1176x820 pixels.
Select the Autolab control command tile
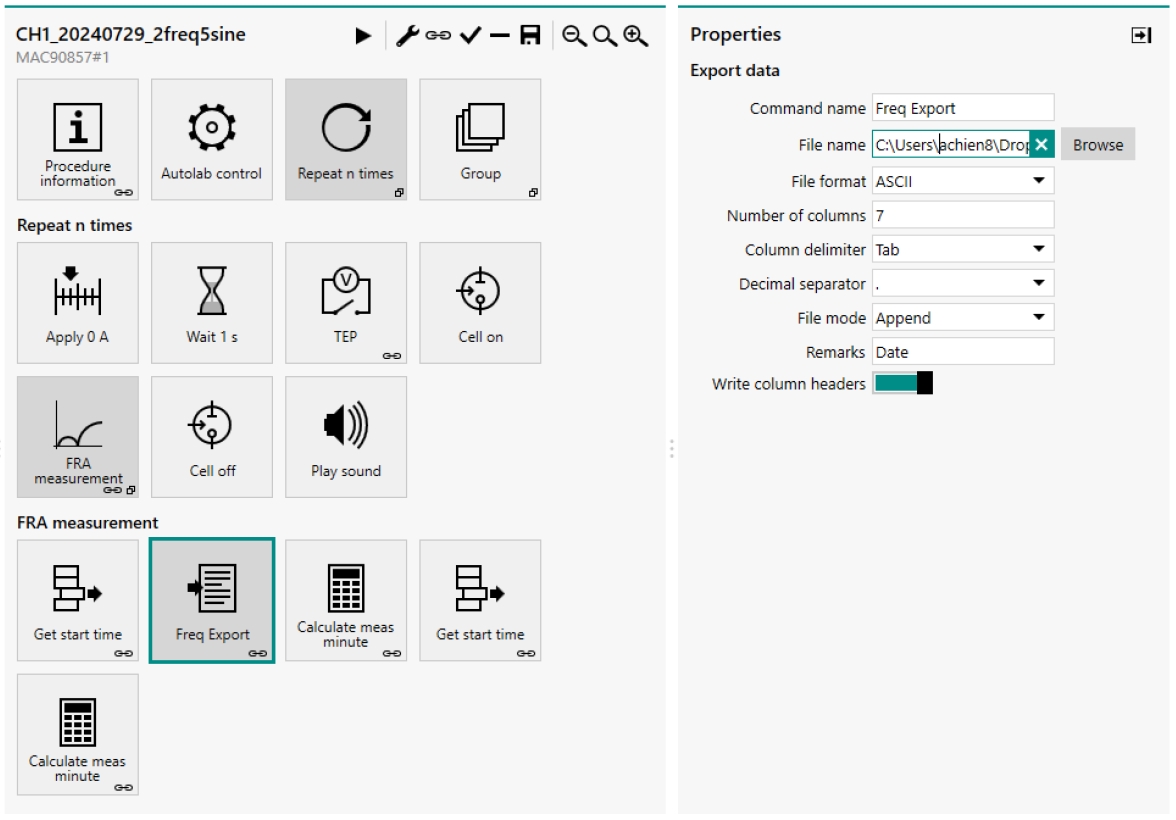212,140
